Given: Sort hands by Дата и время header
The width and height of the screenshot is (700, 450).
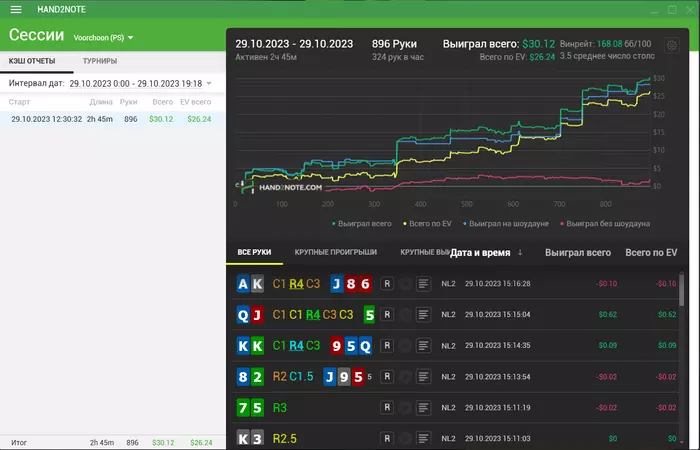Looking at the screenshot, I should pos(480,253).
